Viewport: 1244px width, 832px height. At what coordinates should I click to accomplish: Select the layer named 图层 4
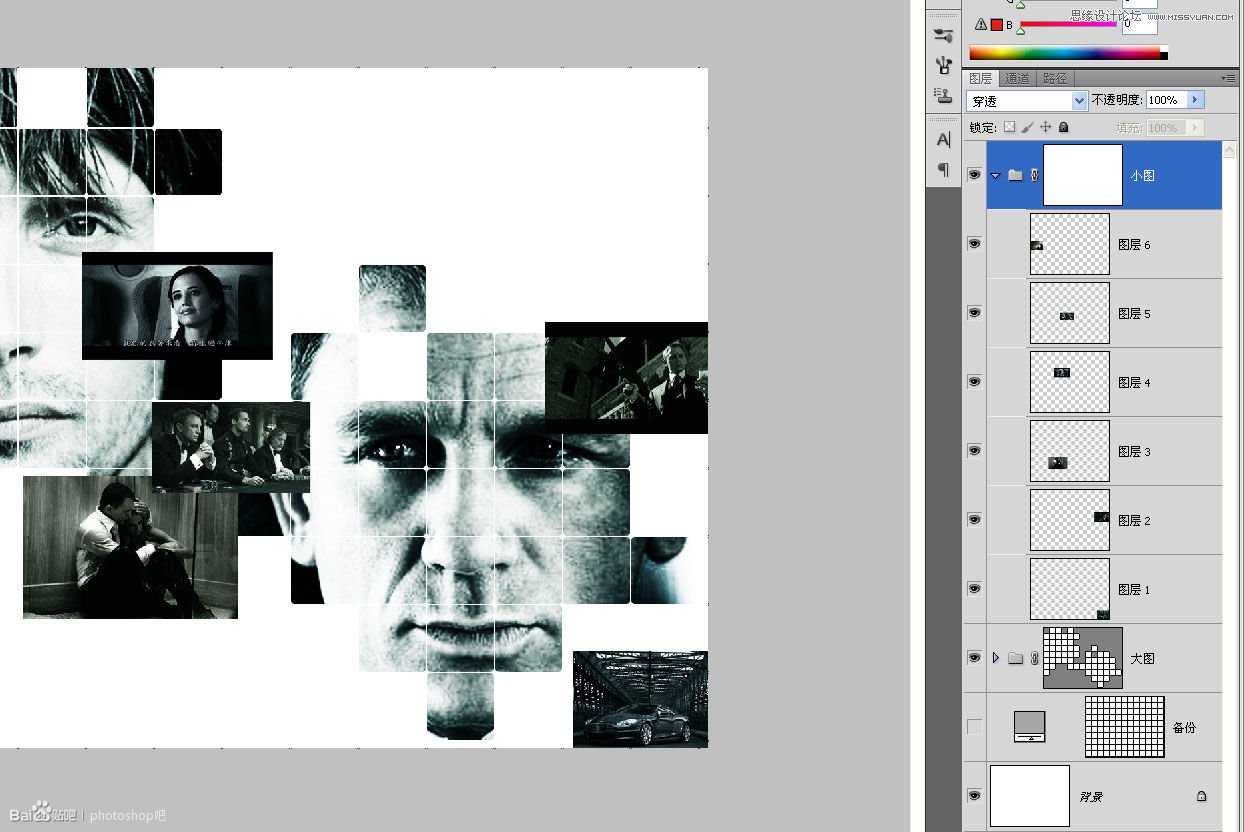[x=1134, y=383]
